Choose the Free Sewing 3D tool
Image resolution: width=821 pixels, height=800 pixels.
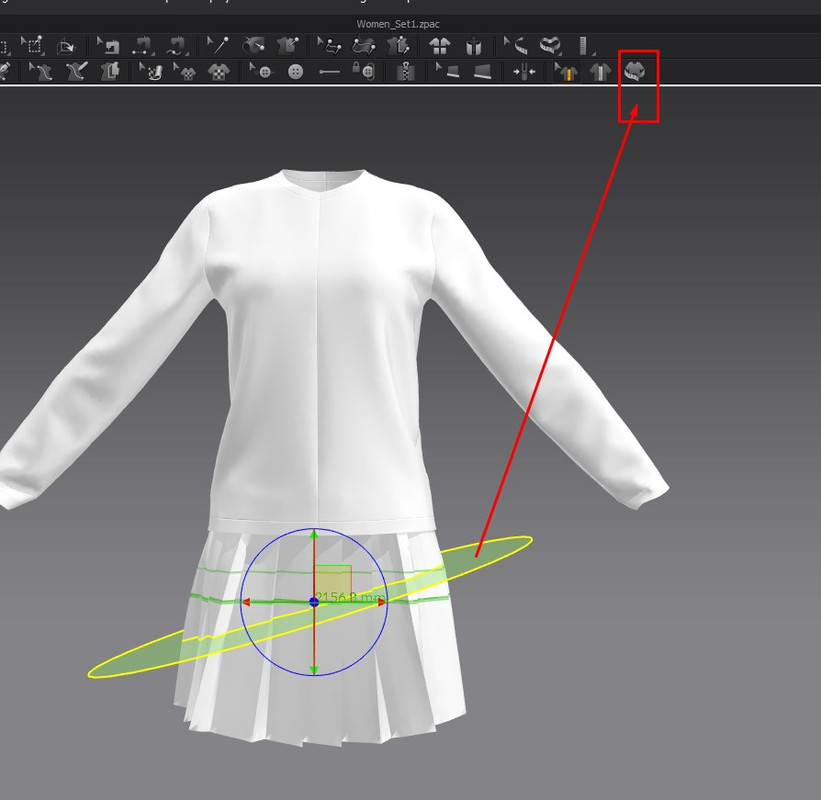click(x=177, y=46)
